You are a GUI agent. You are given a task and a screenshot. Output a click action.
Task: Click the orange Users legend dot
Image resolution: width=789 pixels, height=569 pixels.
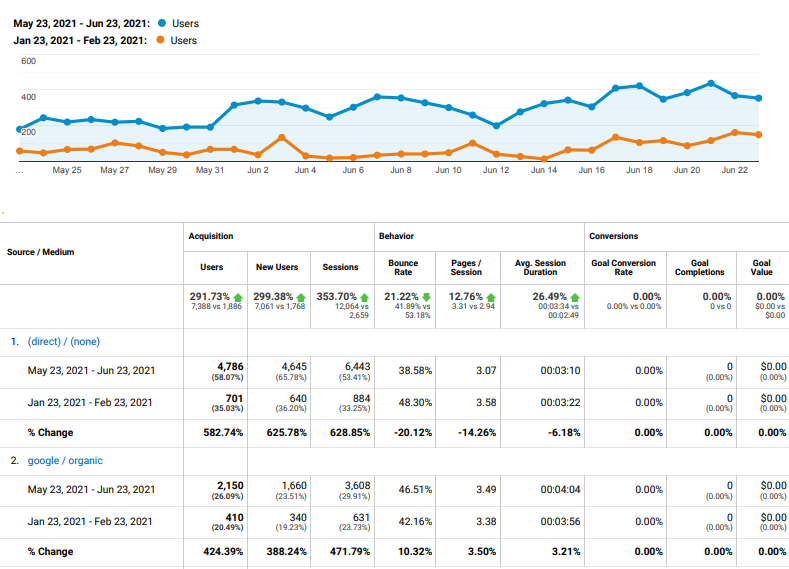coord(161,40)
